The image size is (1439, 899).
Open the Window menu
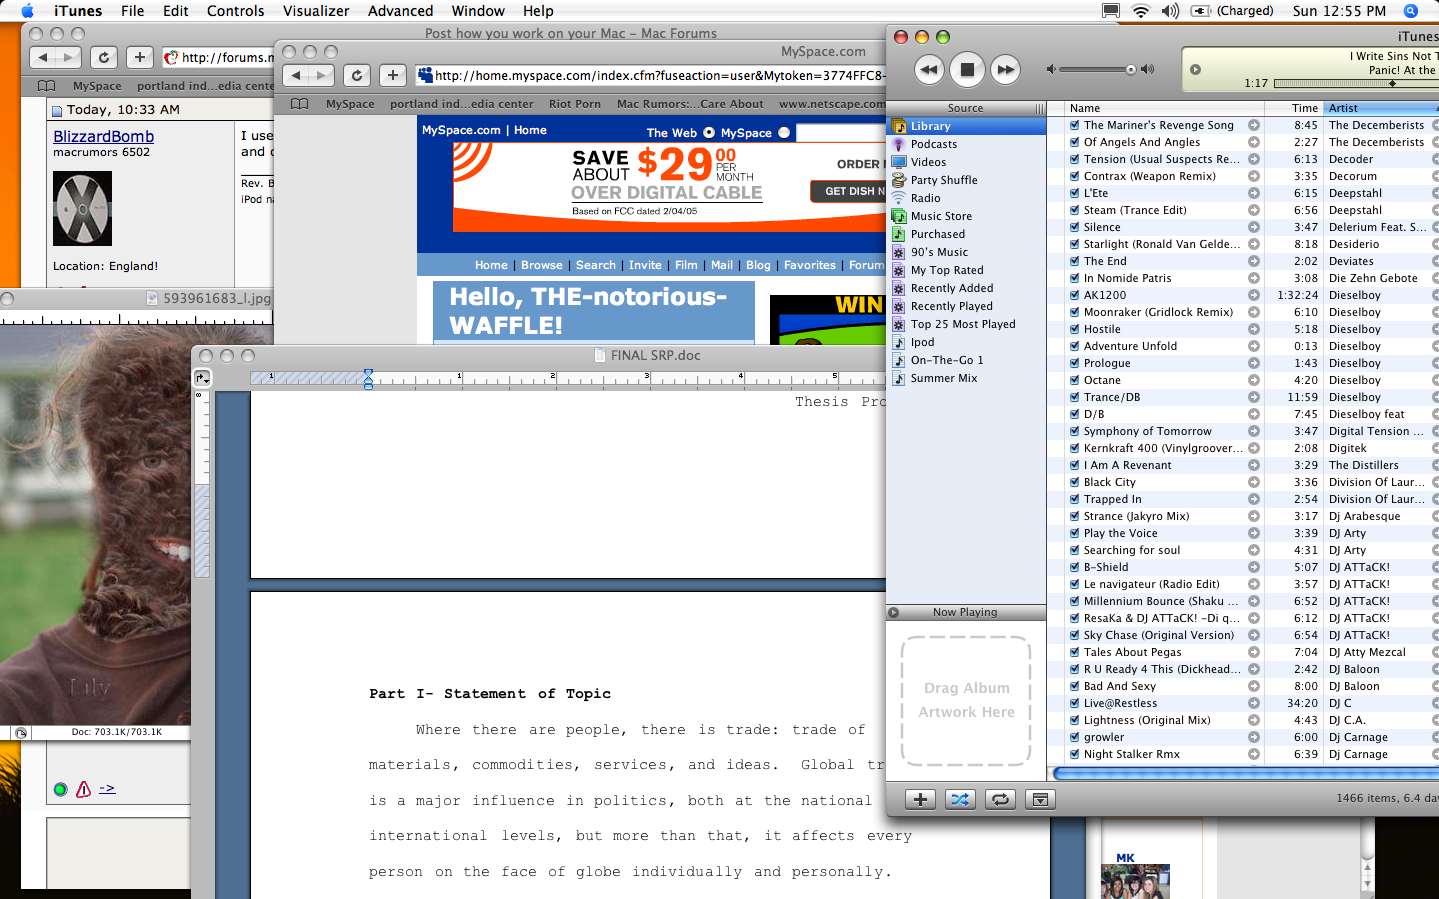tap(478, 11)
